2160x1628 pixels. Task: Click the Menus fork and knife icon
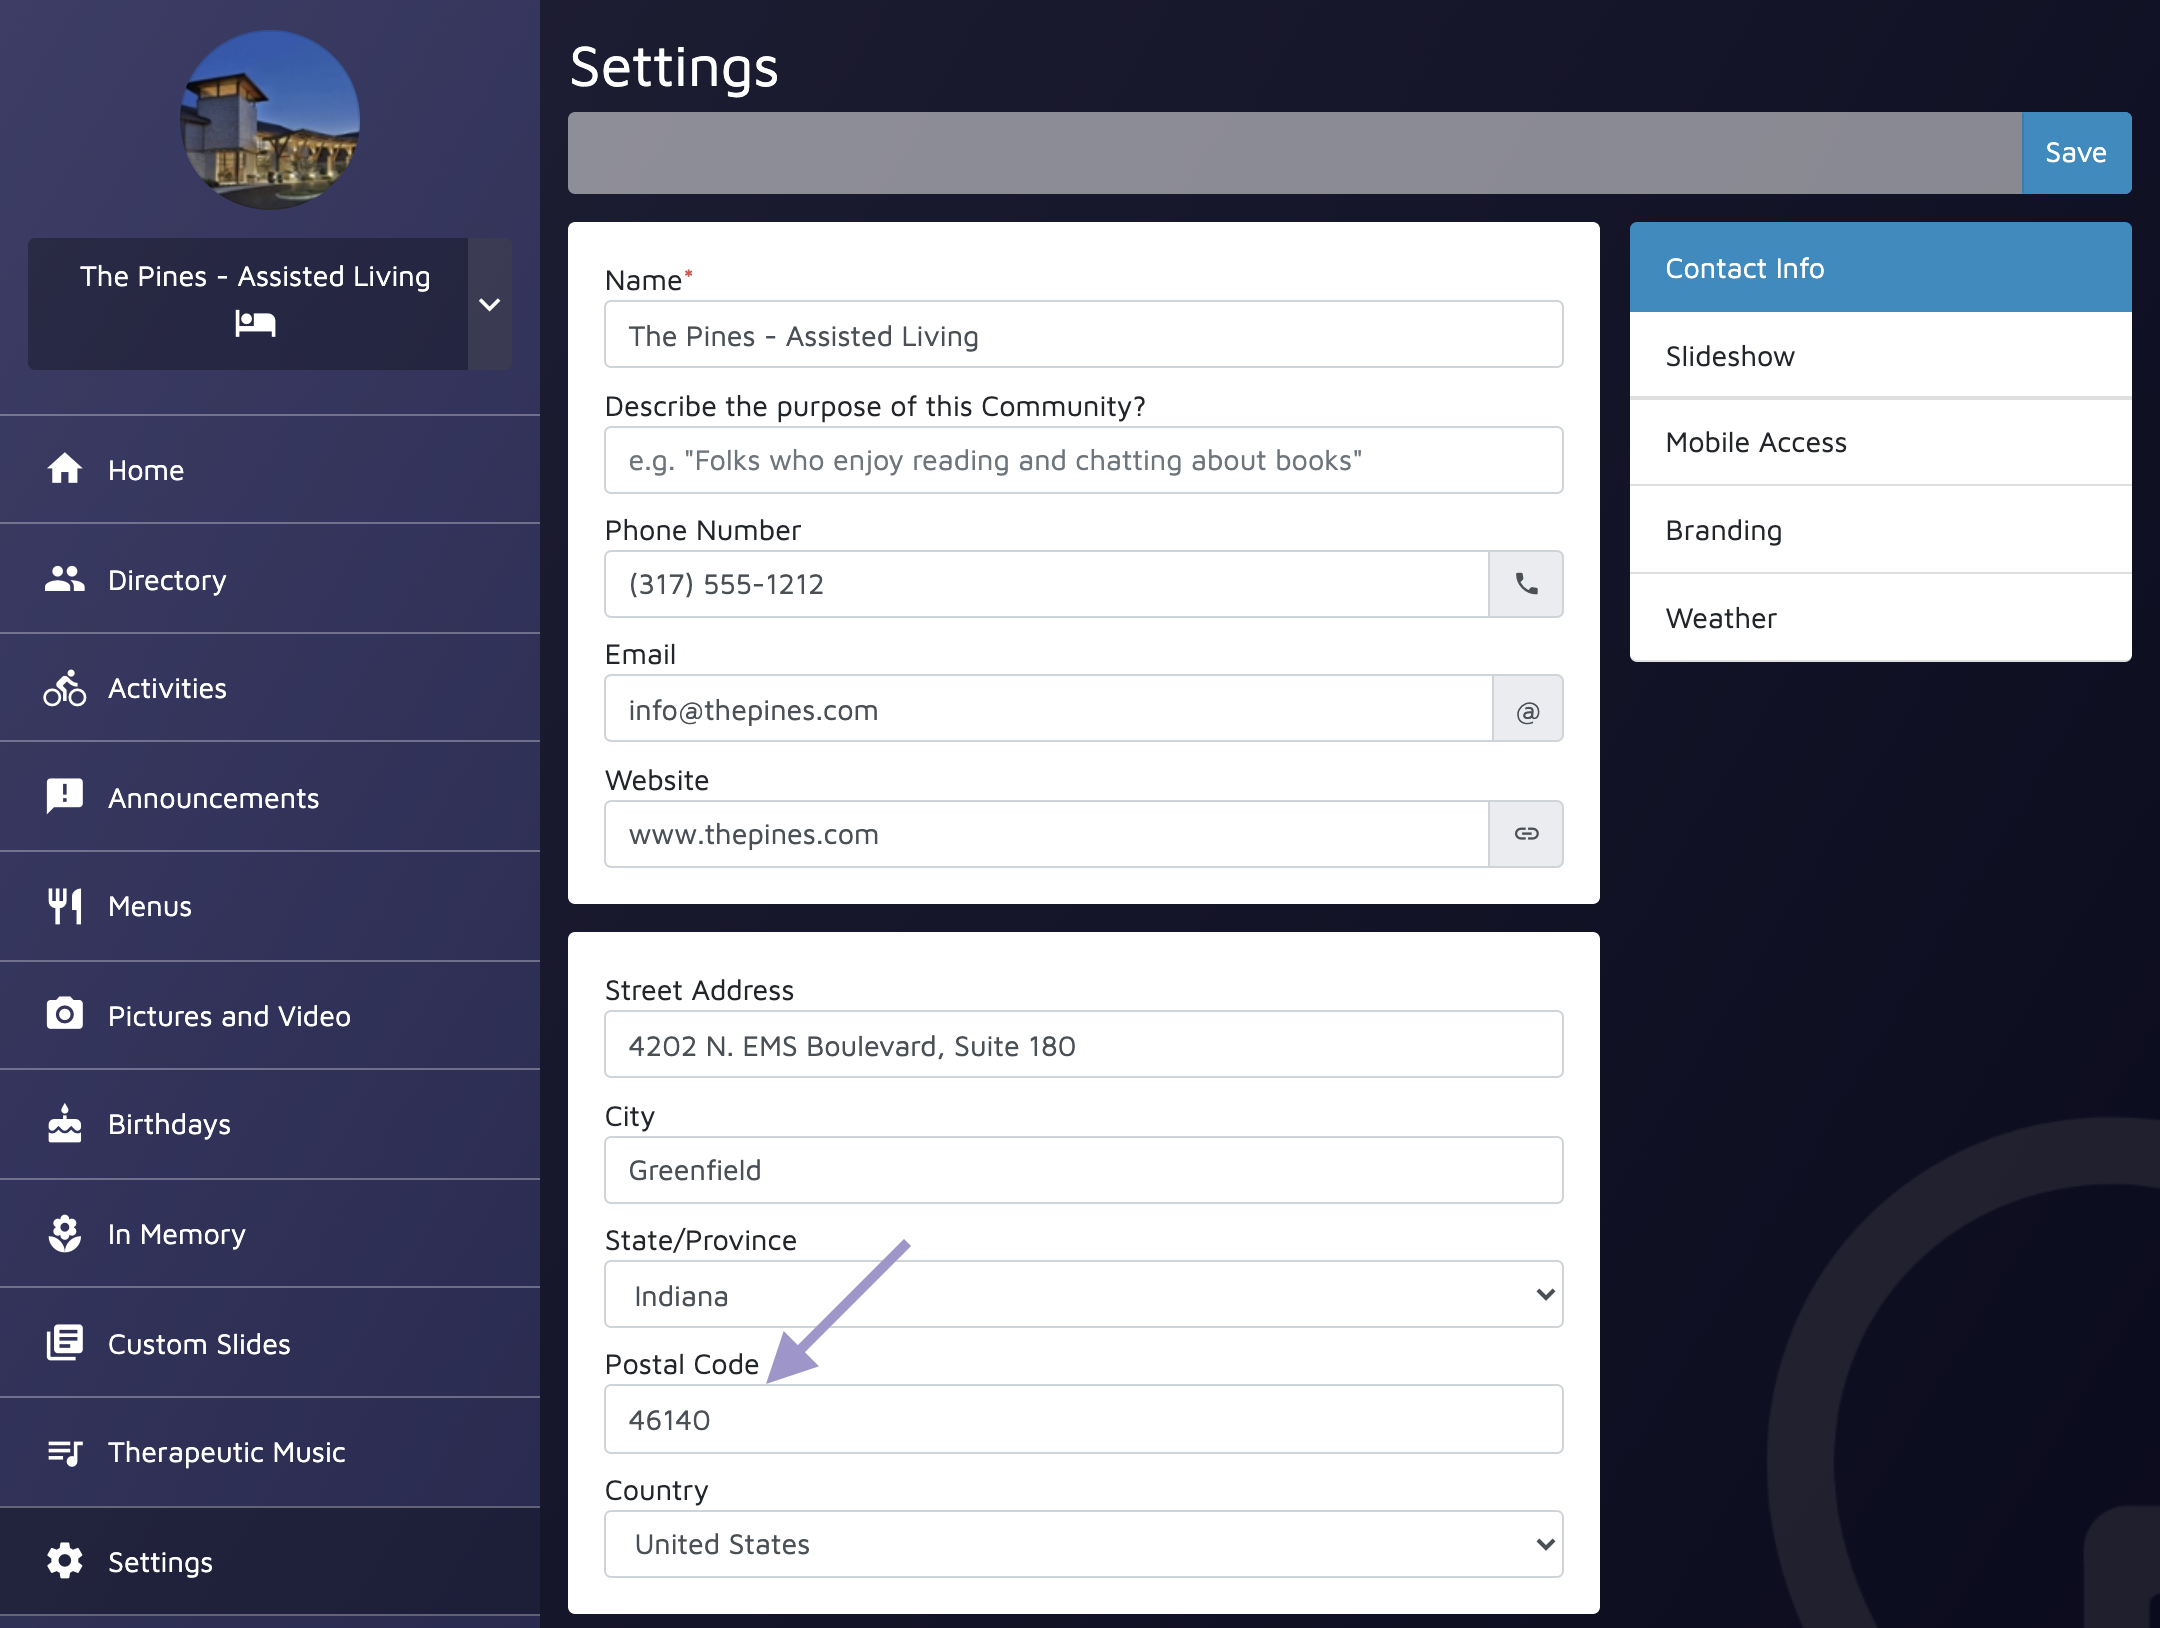point(65,906)
